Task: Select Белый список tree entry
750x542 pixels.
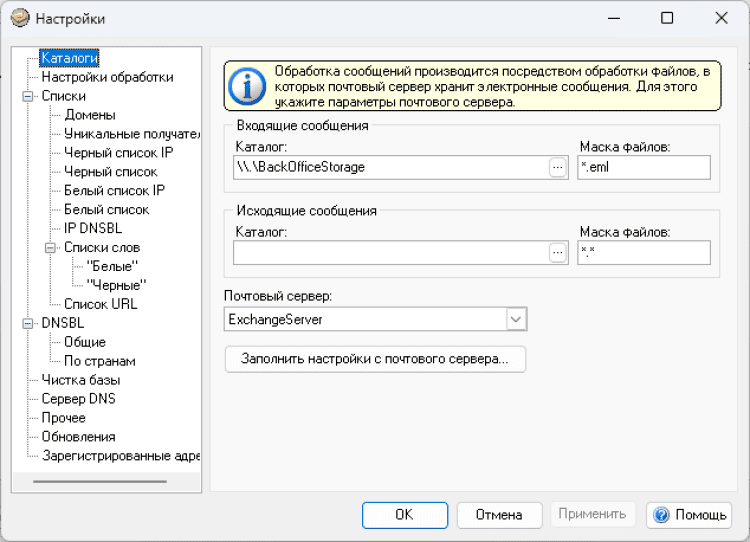Action: coord(106,210)
